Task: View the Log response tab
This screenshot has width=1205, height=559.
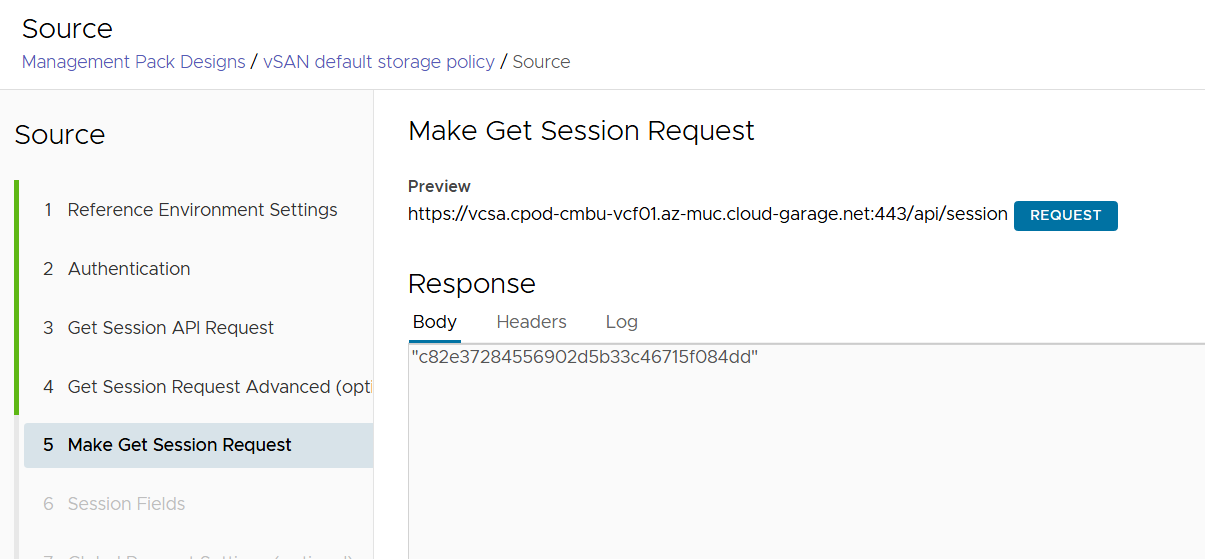Action: tap(621, 322)
